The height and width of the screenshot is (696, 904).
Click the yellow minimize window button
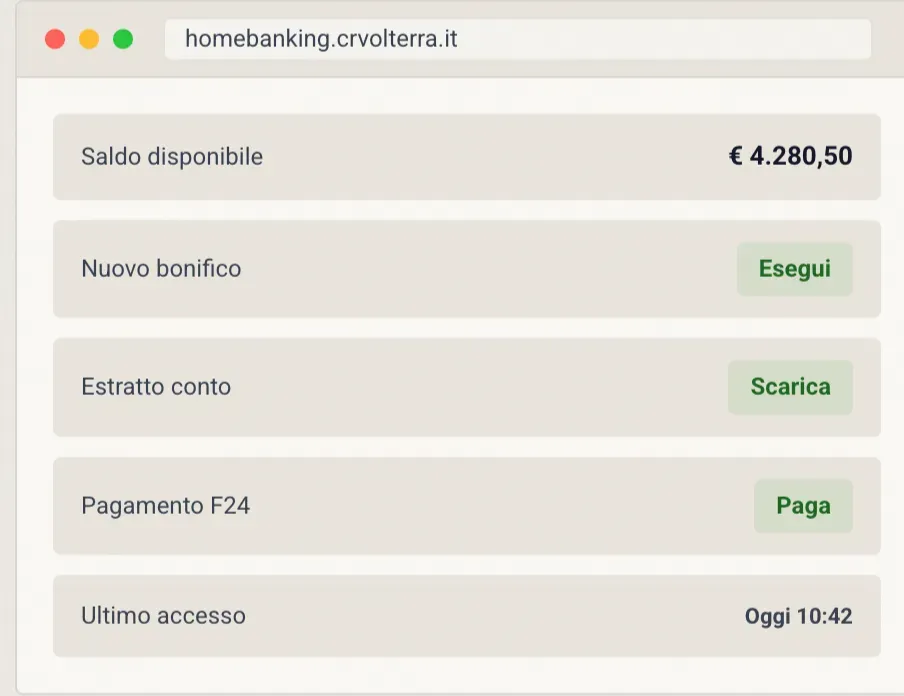point(89,39)
